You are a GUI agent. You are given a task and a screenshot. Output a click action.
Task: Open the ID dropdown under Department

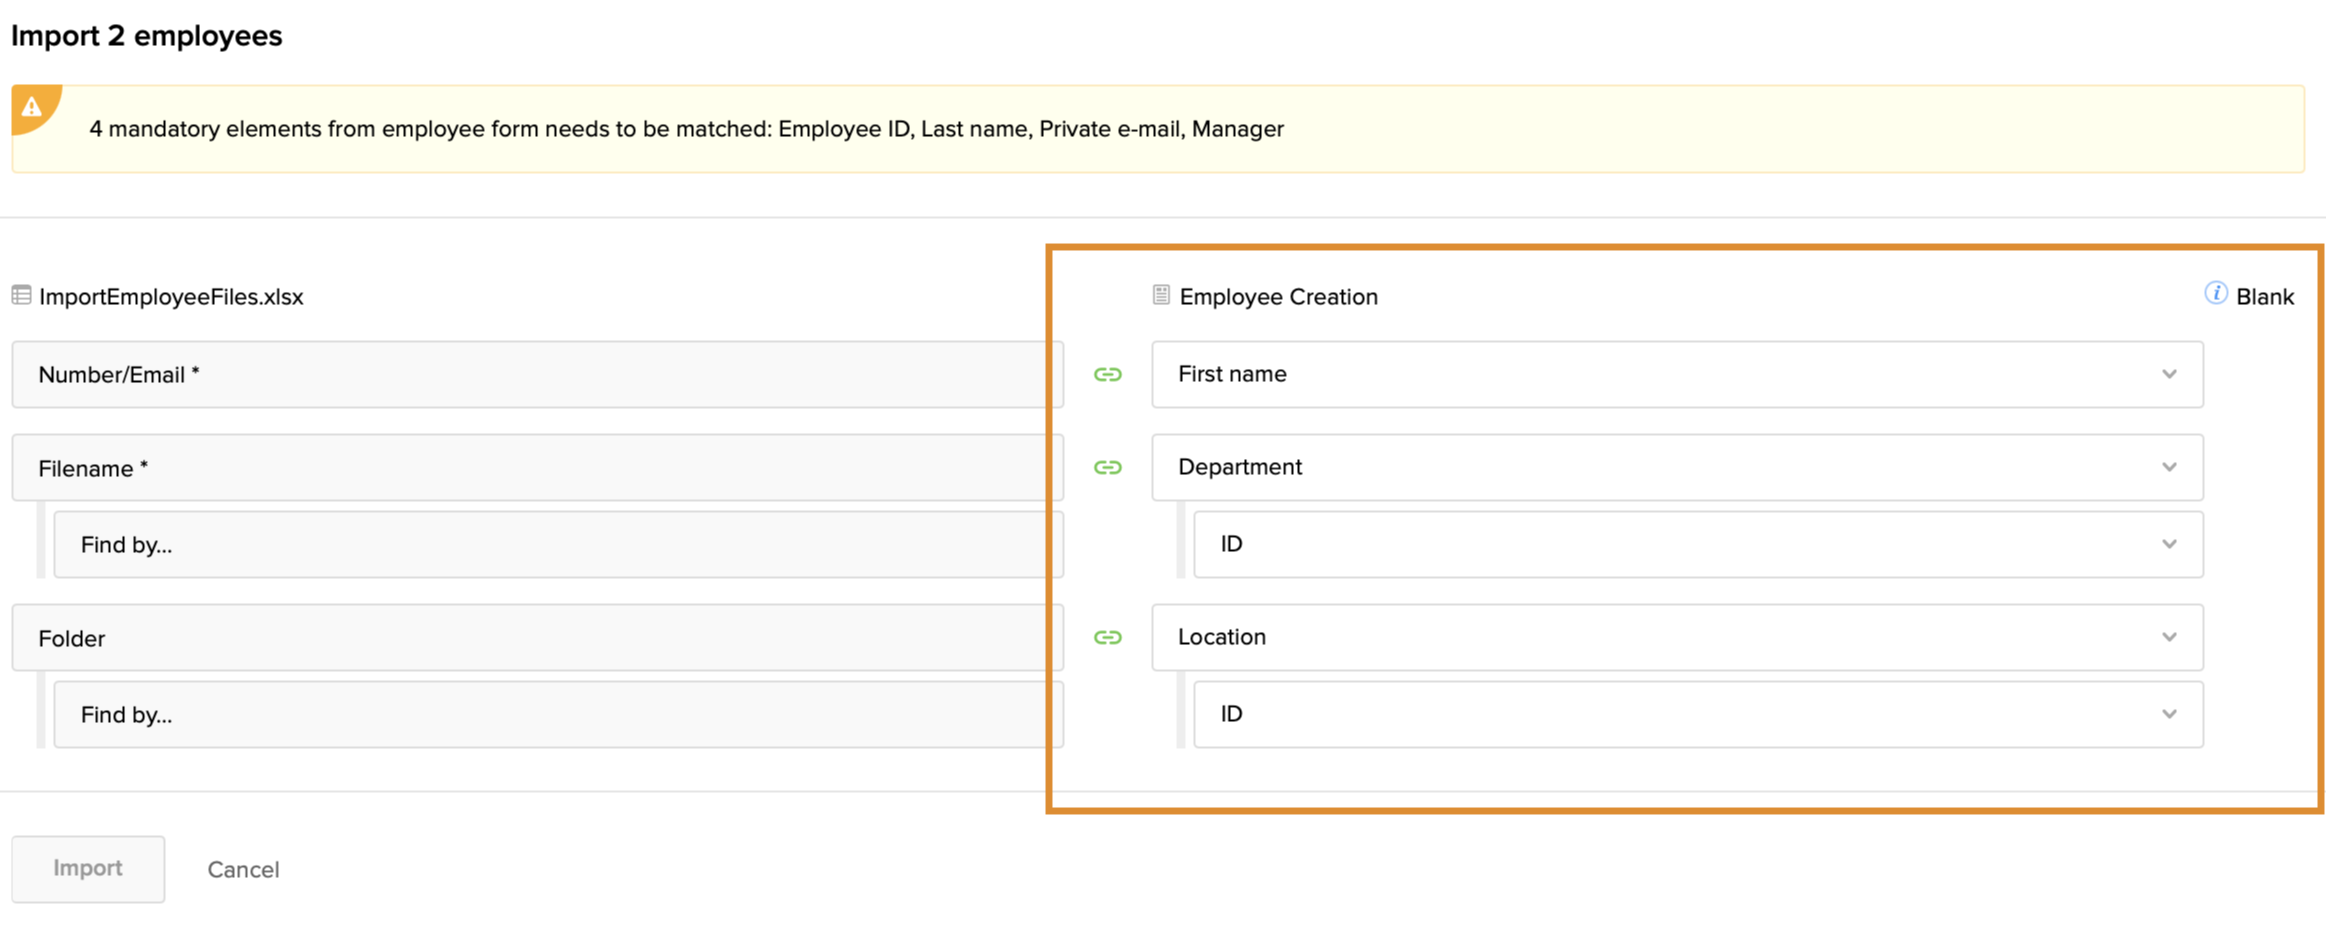1697,545
